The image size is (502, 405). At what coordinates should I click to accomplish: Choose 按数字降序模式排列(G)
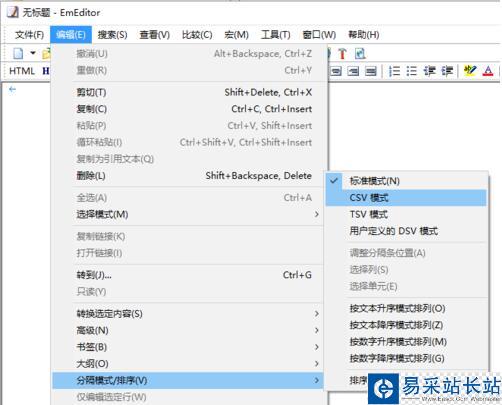coord(406,358)
